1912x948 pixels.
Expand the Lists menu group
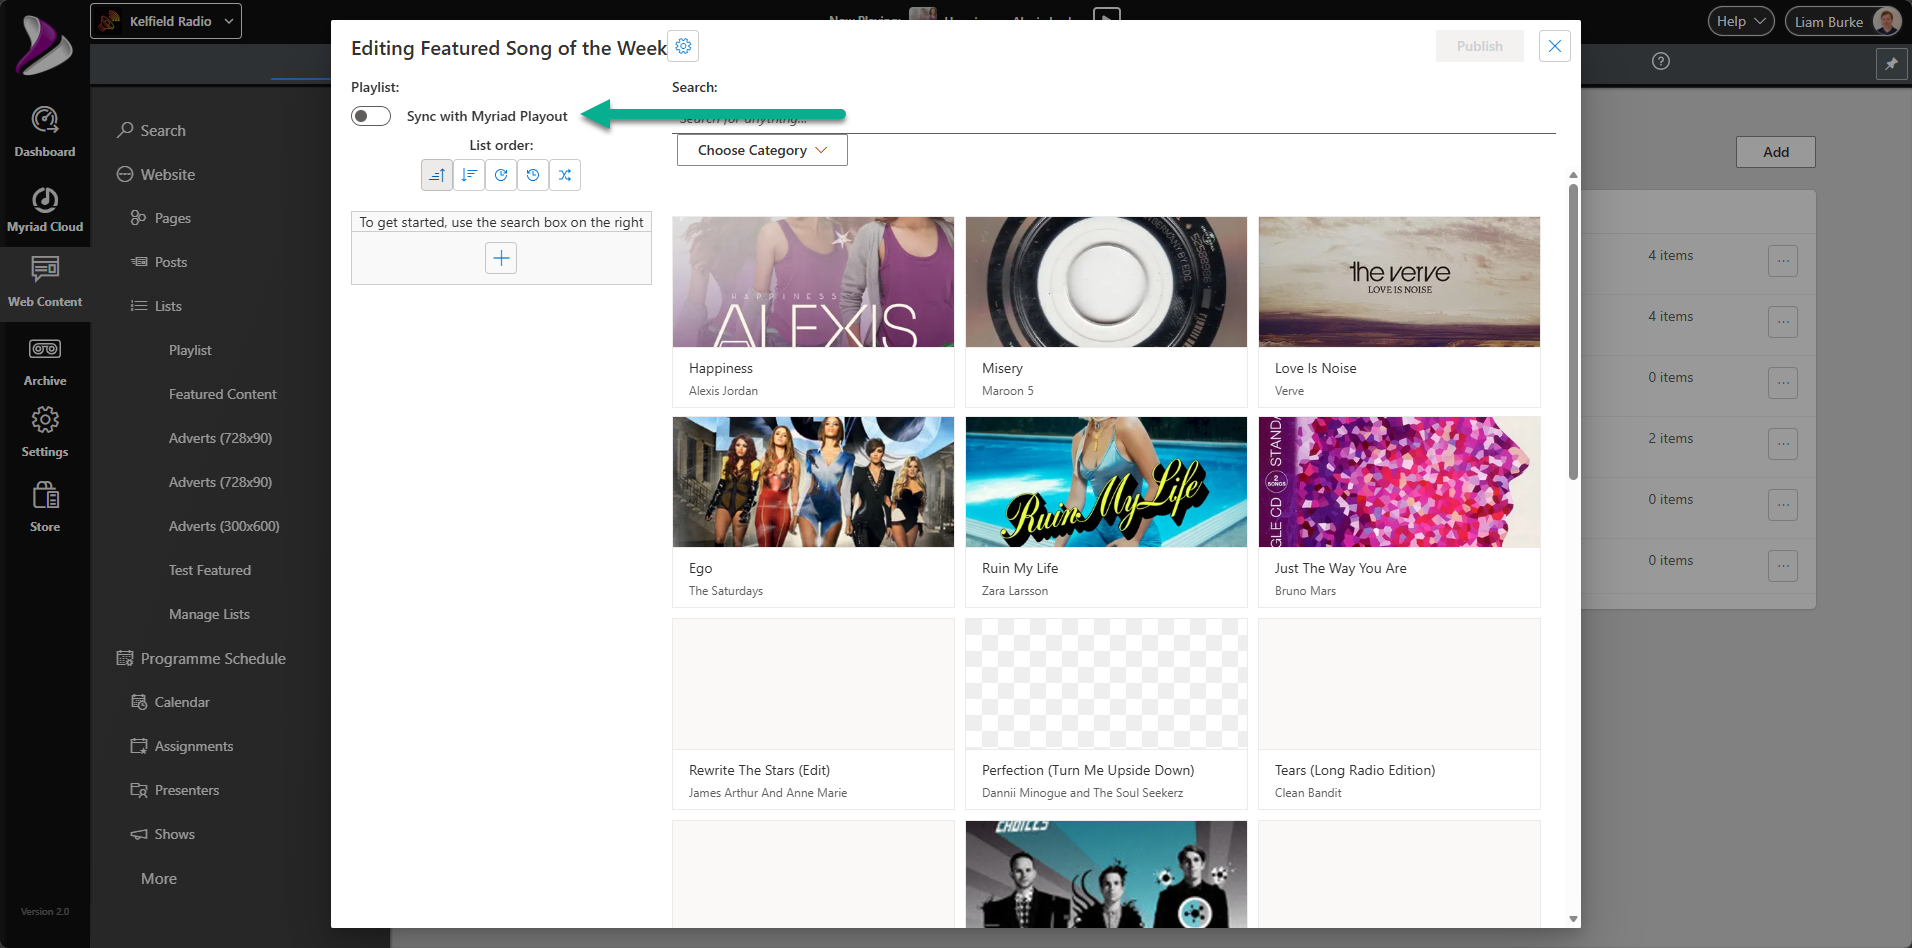point(156,306)
